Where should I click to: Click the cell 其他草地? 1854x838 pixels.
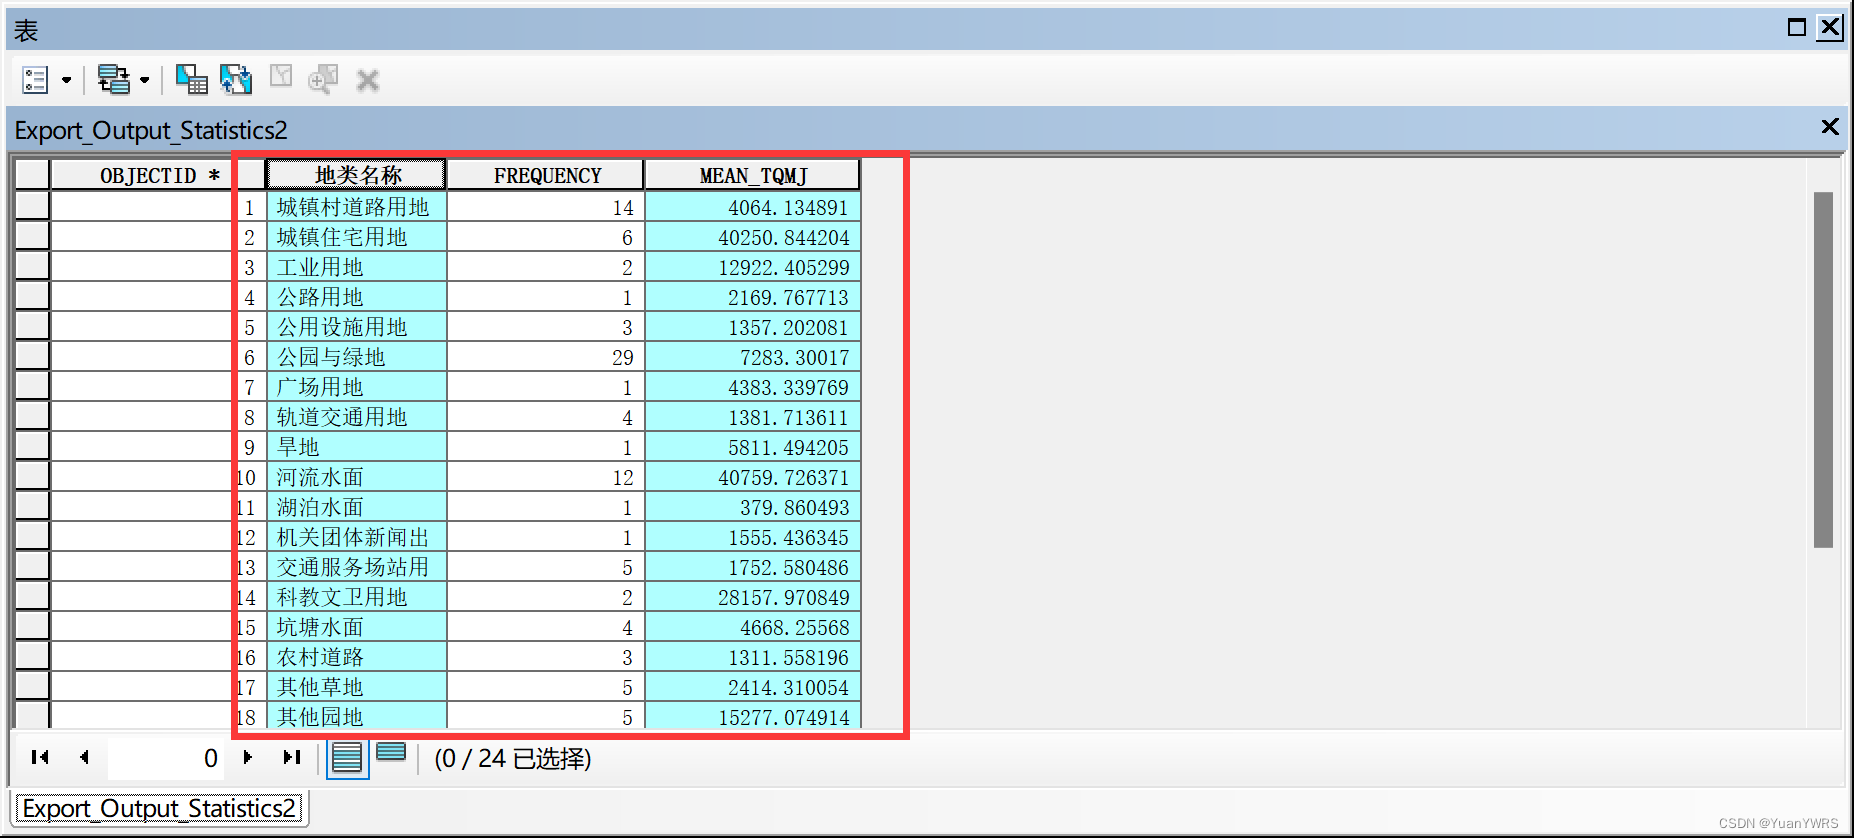click(x=356, y=687)
